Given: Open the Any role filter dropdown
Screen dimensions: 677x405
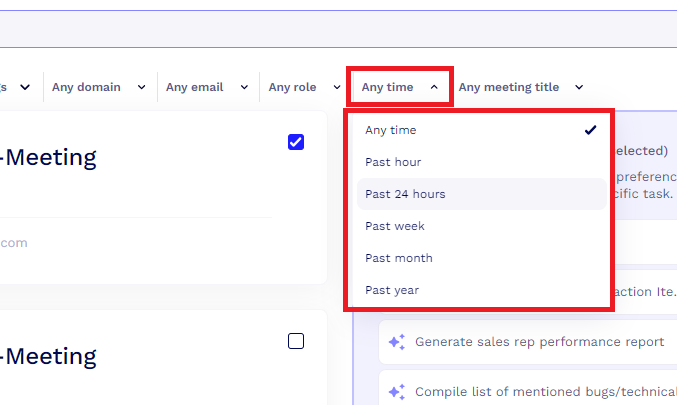Looking at the screenshot, I should pyautogui.click(x=304, y=87).
